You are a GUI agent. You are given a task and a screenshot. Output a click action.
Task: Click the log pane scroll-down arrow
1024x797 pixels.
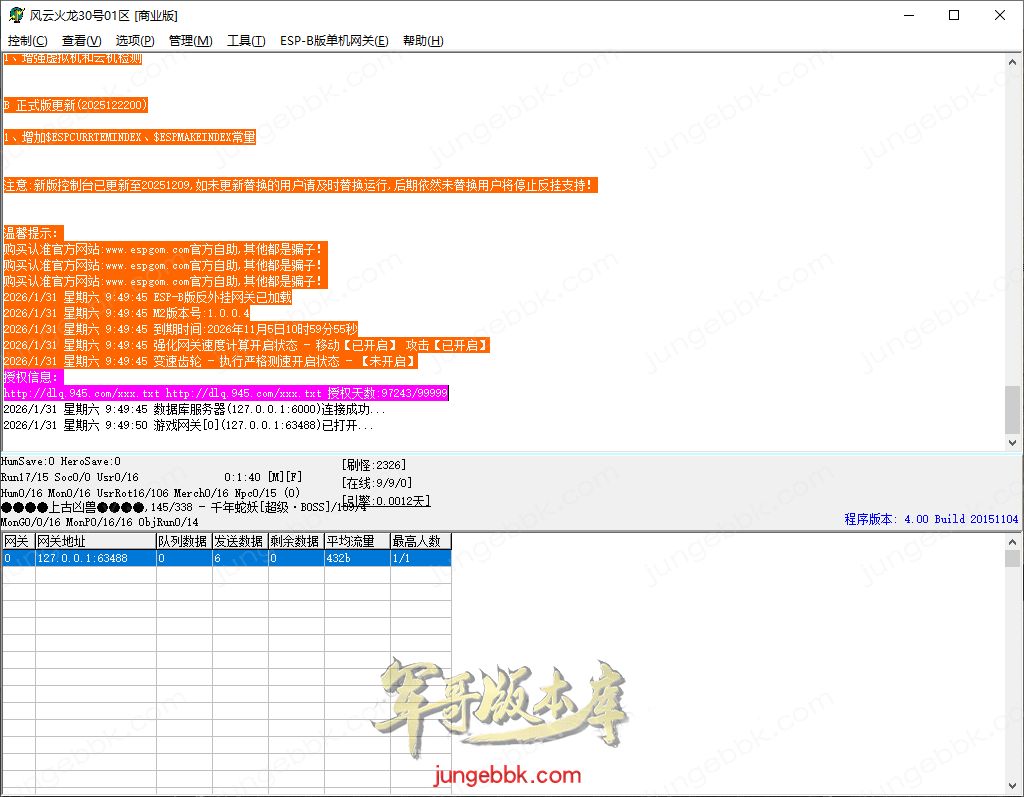tap(1013, 441)
